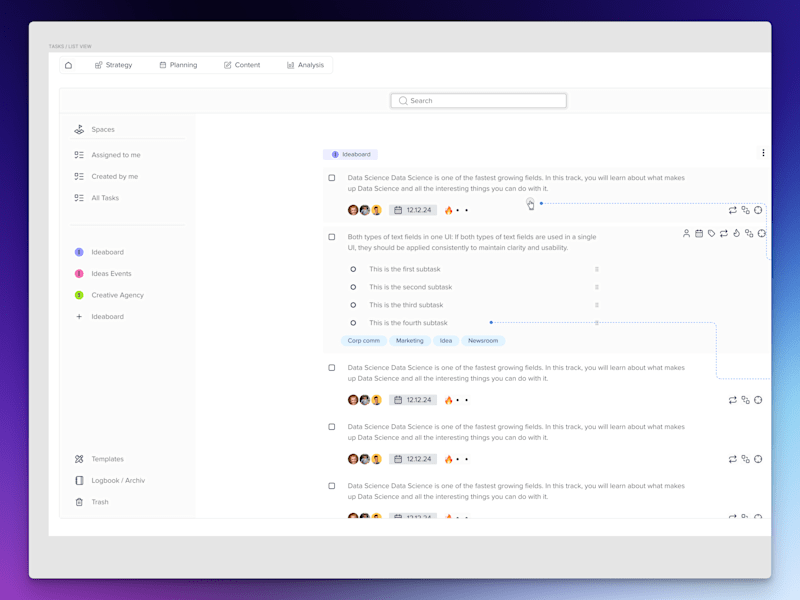
Task: Show tasks Assigned to me
Action: [x=107, y=155]
